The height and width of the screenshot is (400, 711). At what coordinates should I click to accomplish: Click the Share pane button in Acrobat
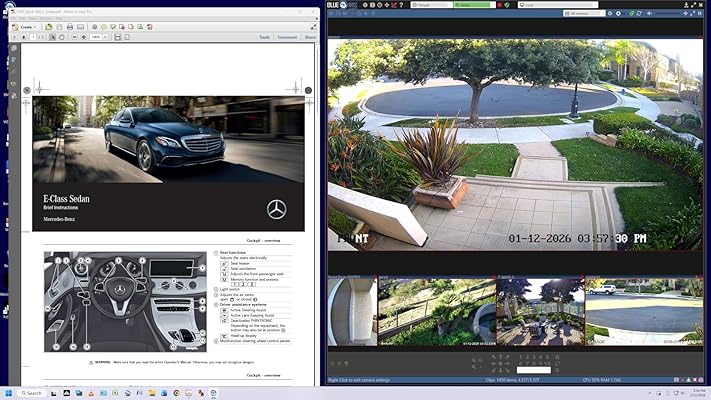click(310, 37)
